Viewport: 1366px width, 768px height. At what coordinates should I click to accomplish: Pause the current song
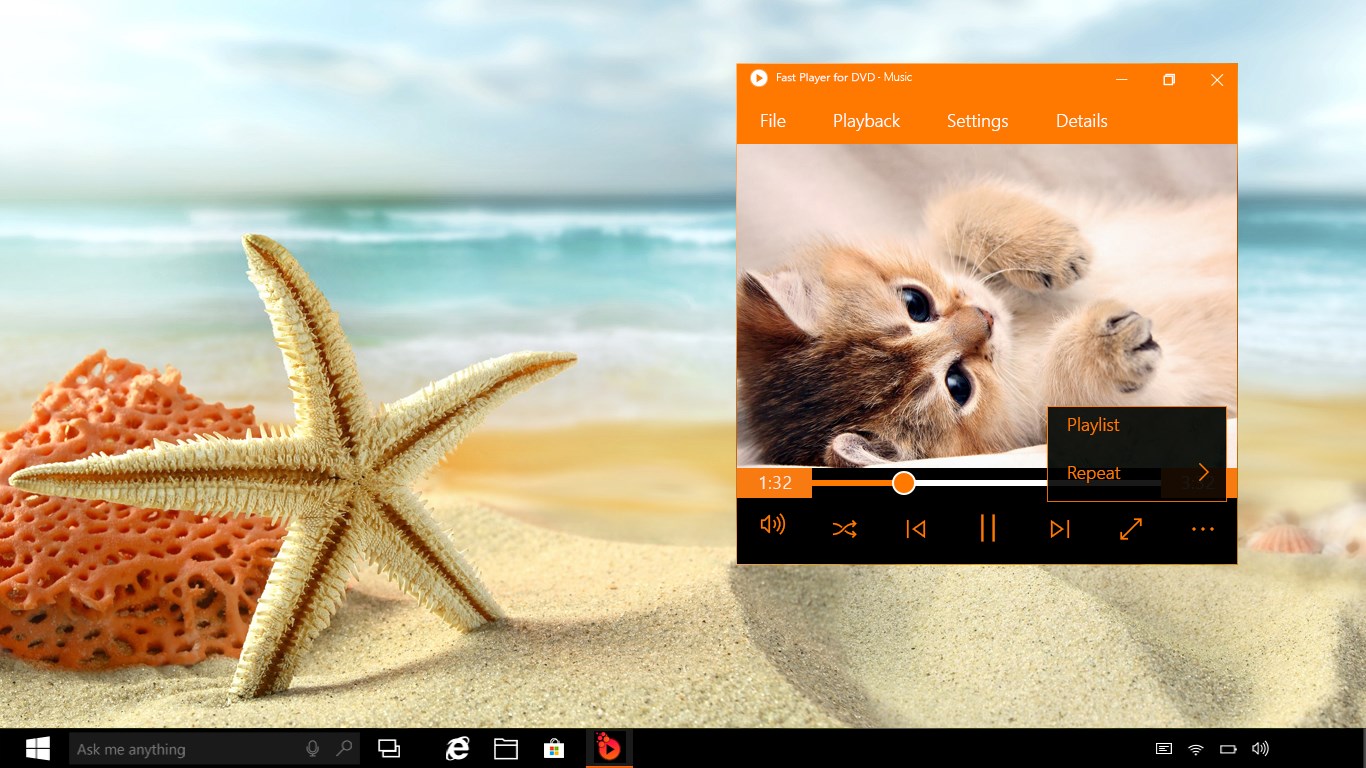(x=988, y=529)
